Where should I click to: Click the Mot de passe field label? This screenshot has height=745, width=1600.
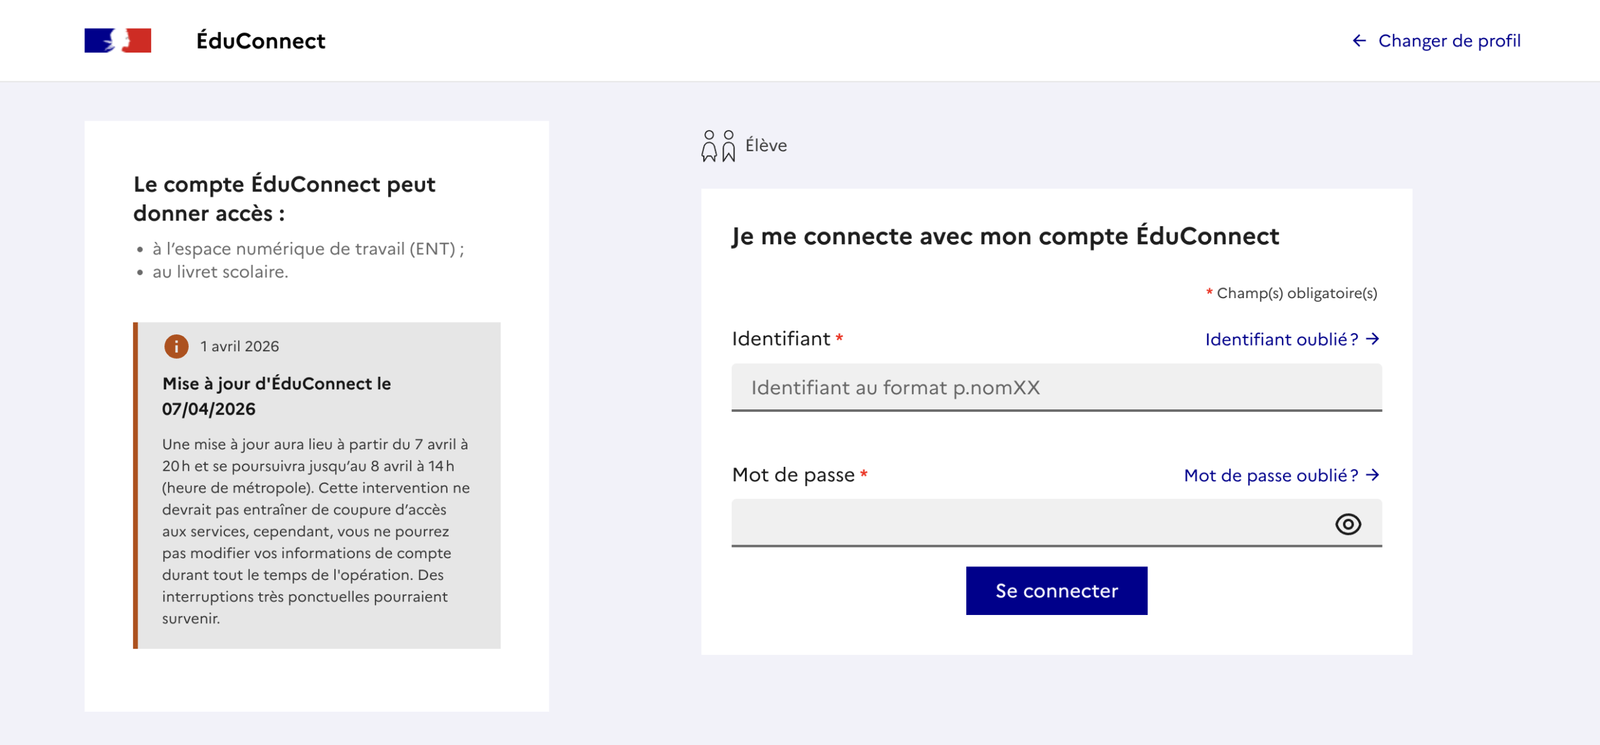pos(793,475)
